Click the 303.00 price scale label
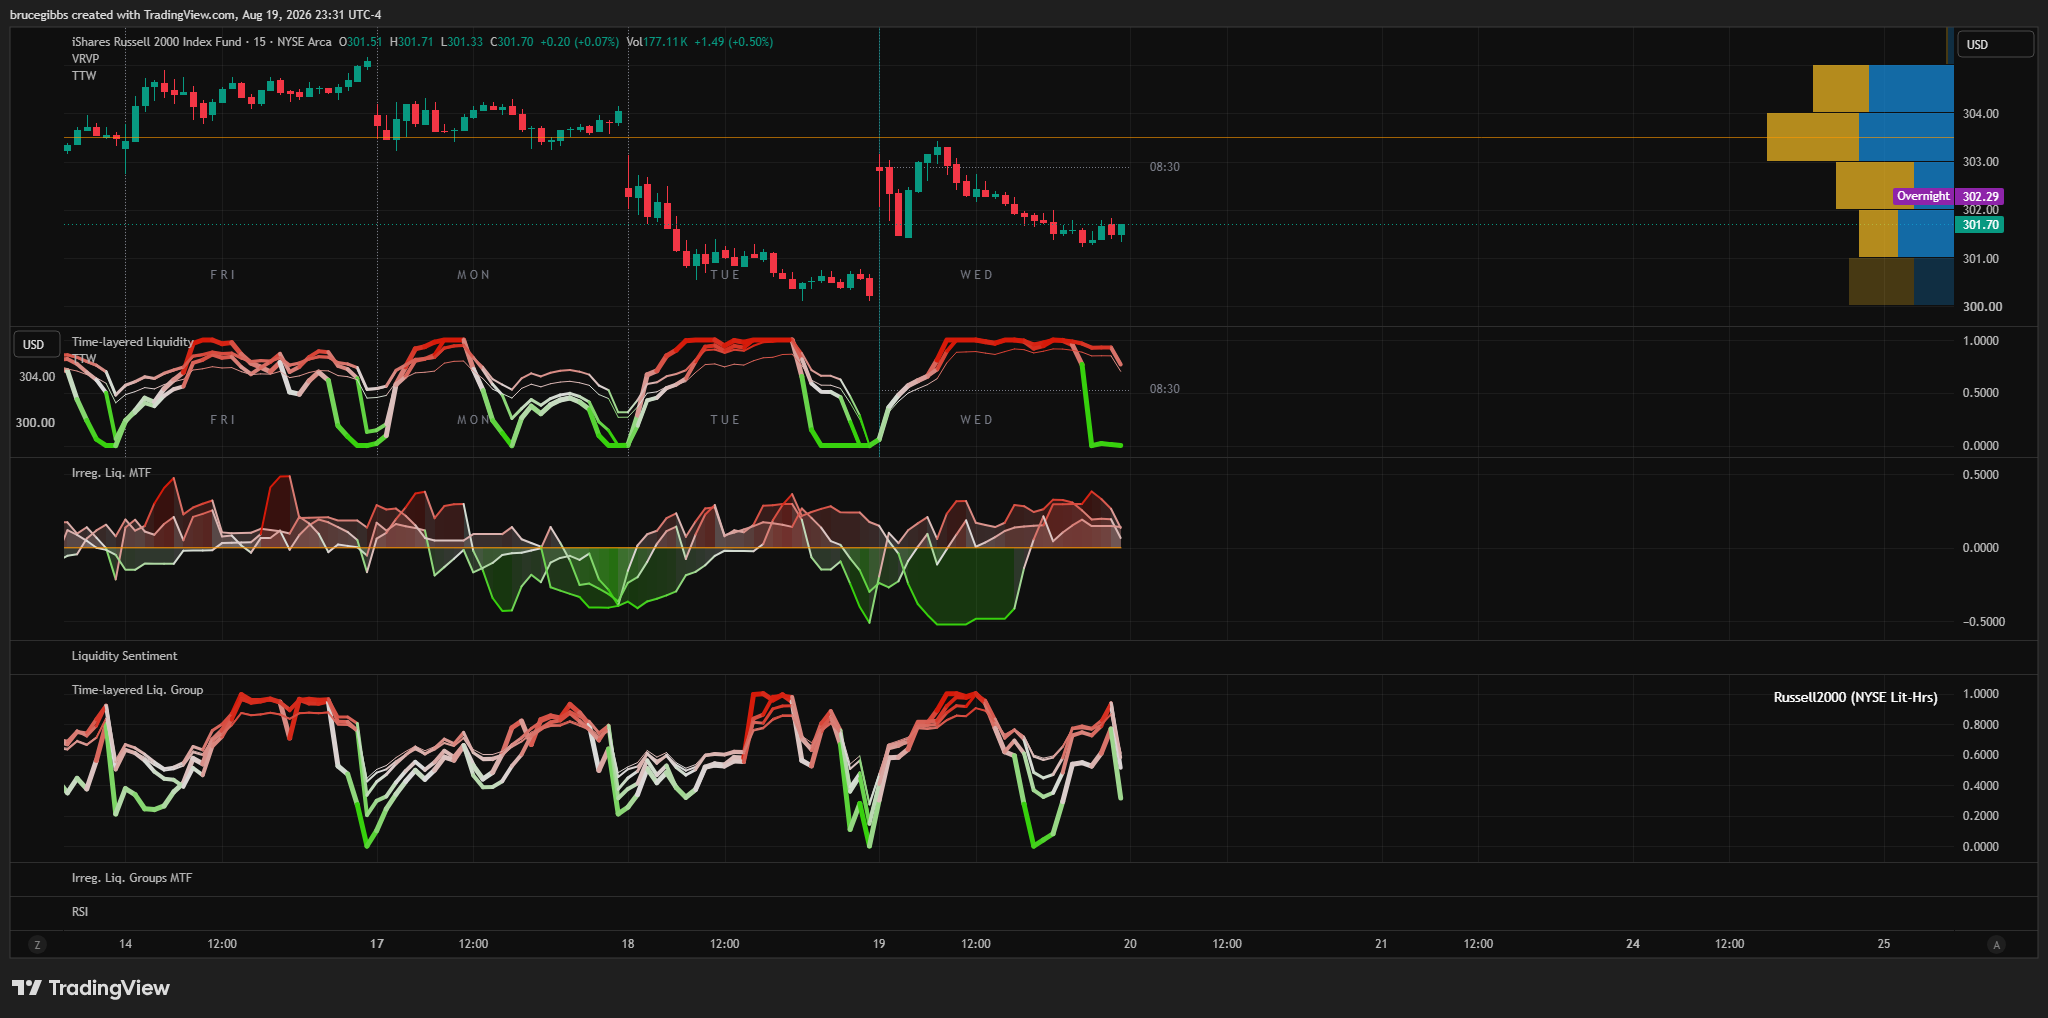The height and width of the screenshot is (1018, 2048). click(1980, 162)
